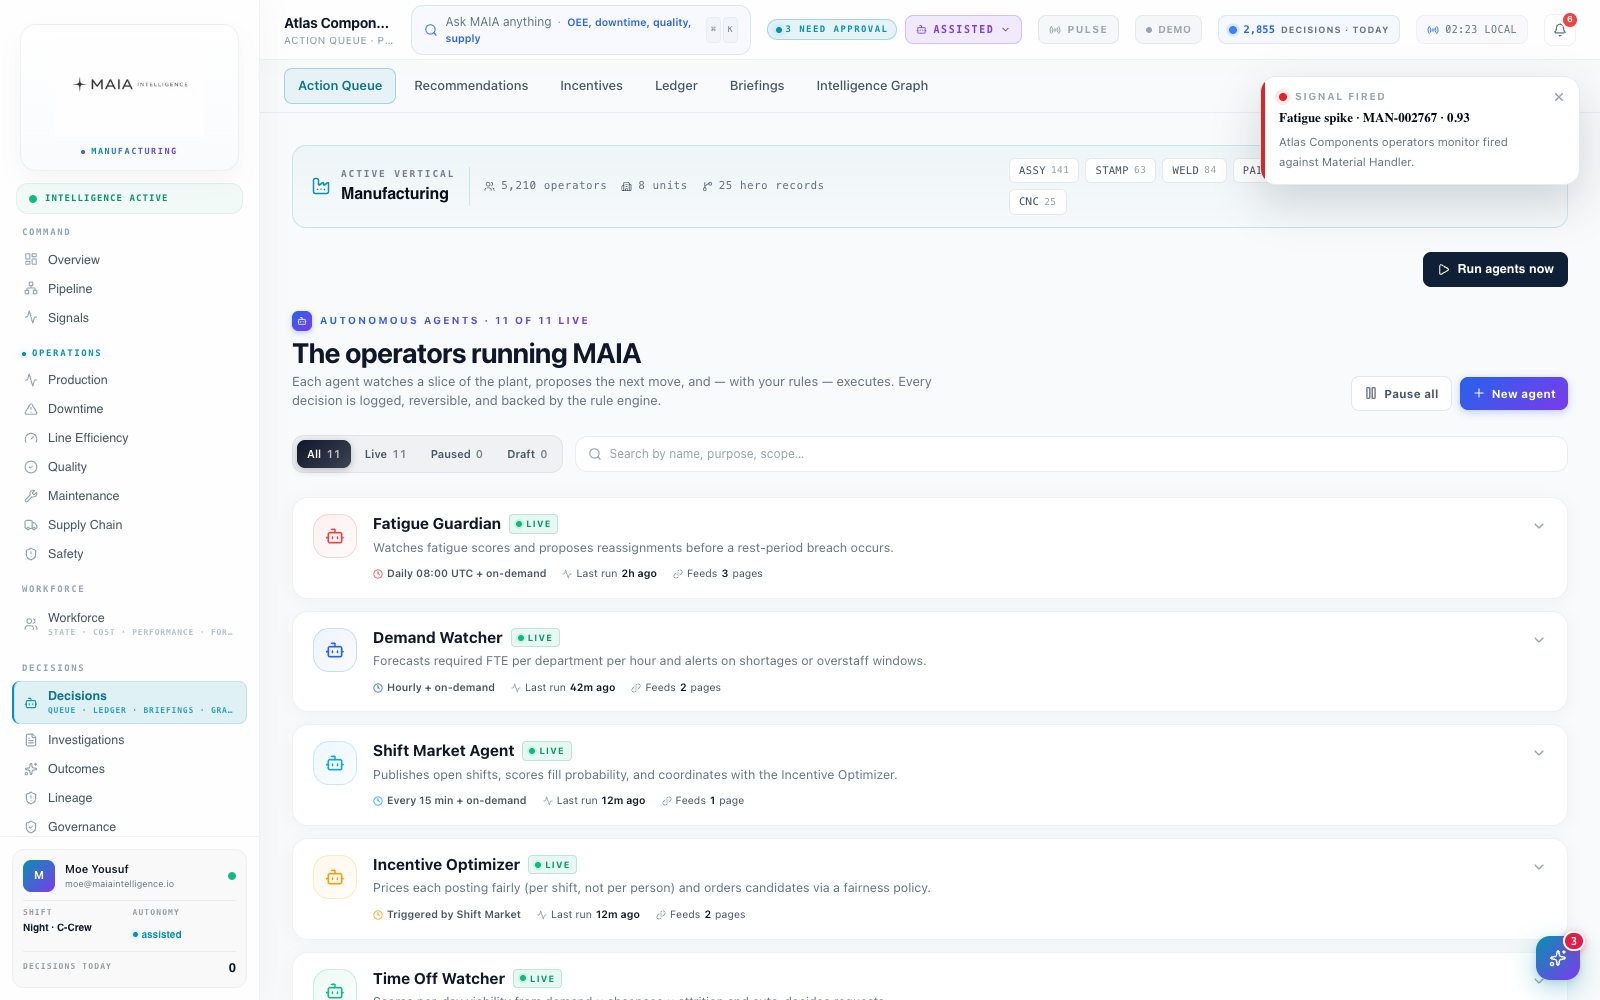The width and height of the screenshot is (1600, 1000).
Task: Click the Shift Market Agent robot icon
Action: (x=335, y=763)
